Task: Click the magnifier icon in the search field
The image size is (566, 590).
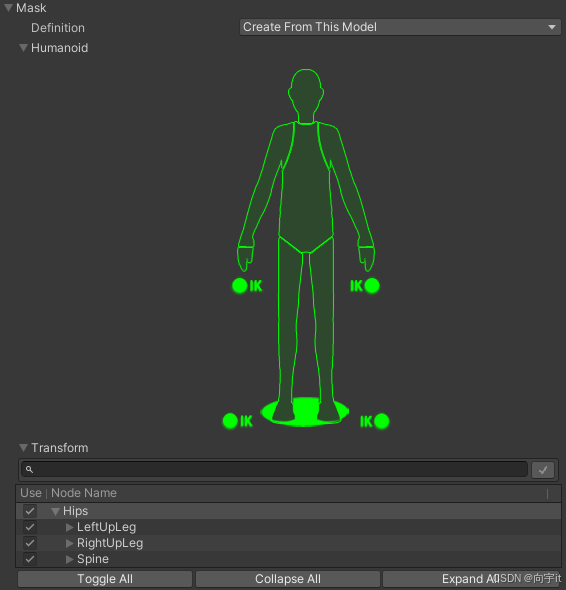Action: pyautogui.click(x=29, y=469)
